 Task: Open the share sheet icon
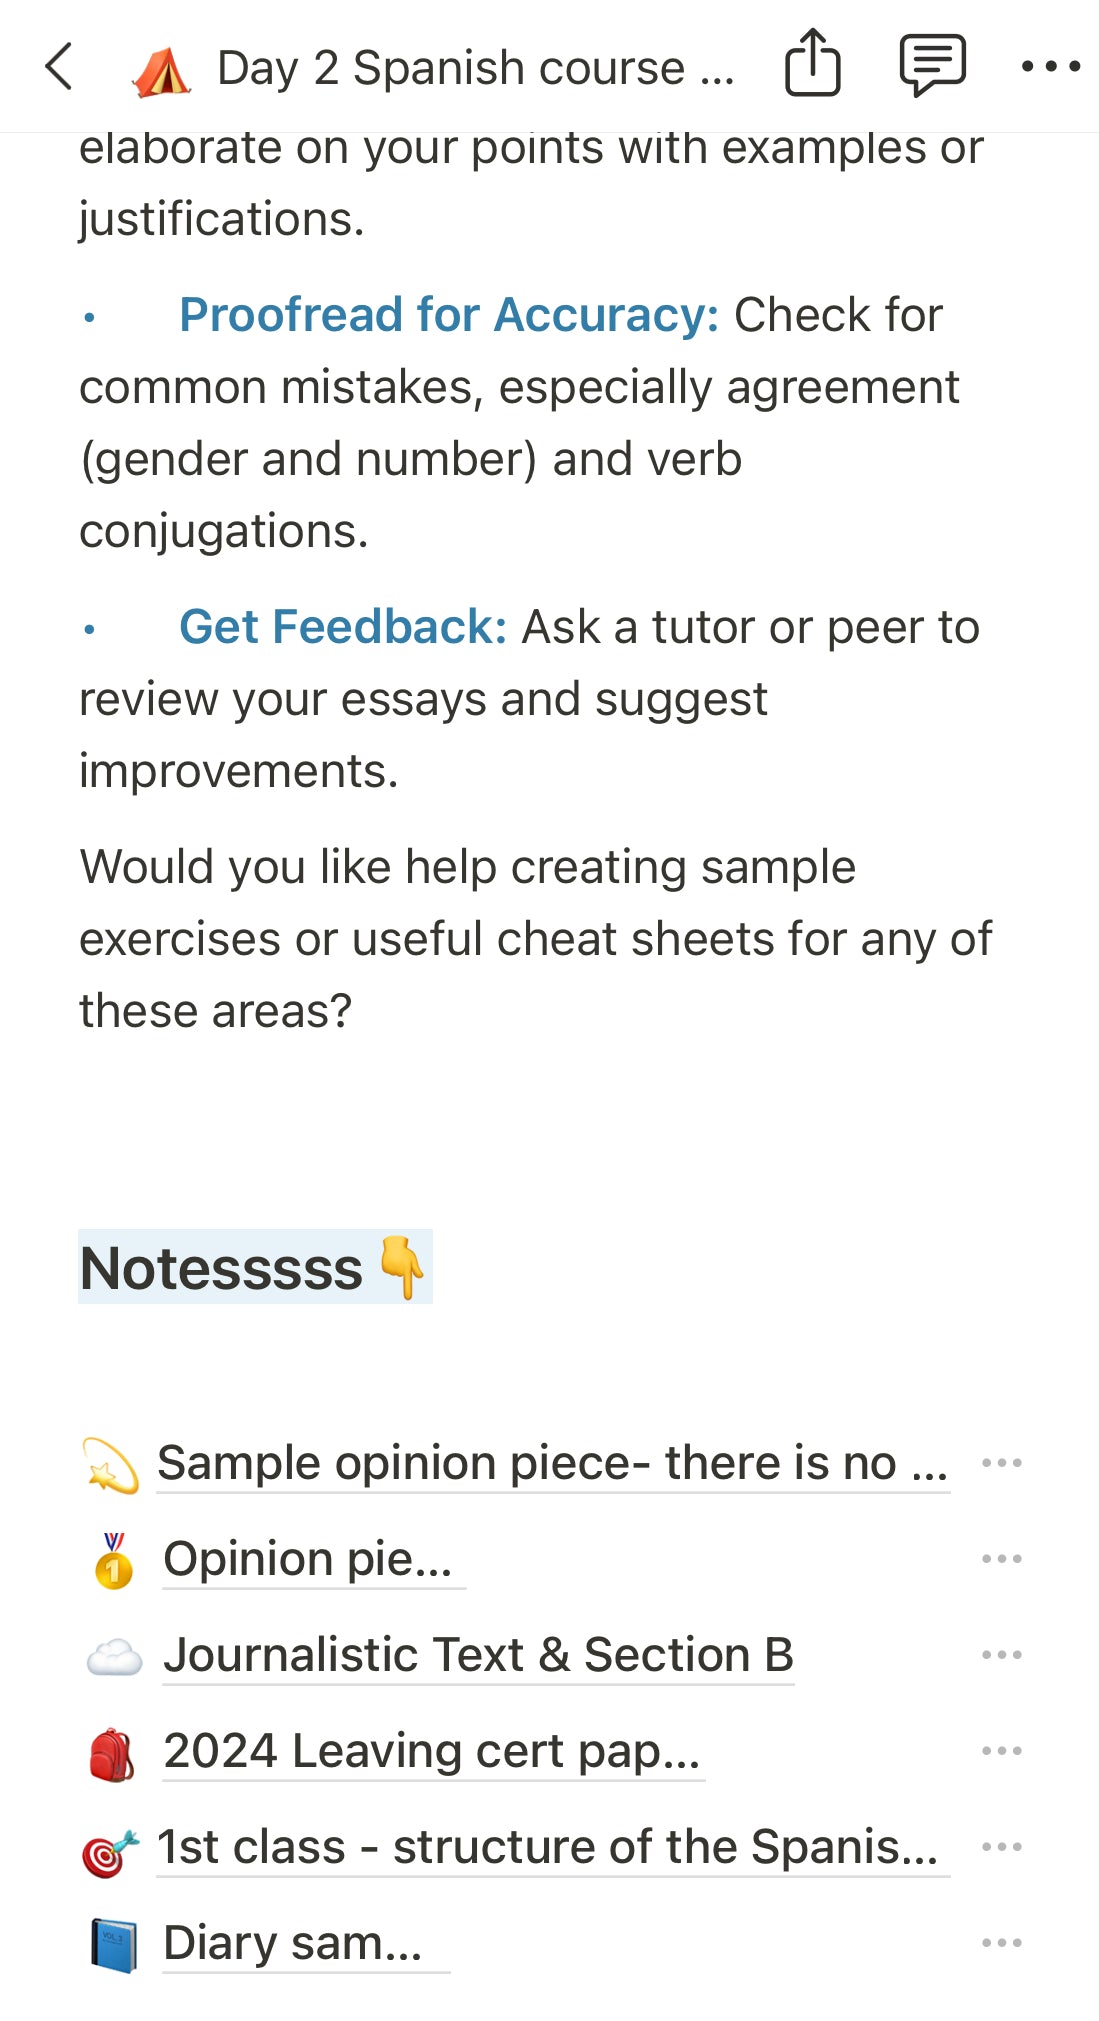(x=812, y=64)
